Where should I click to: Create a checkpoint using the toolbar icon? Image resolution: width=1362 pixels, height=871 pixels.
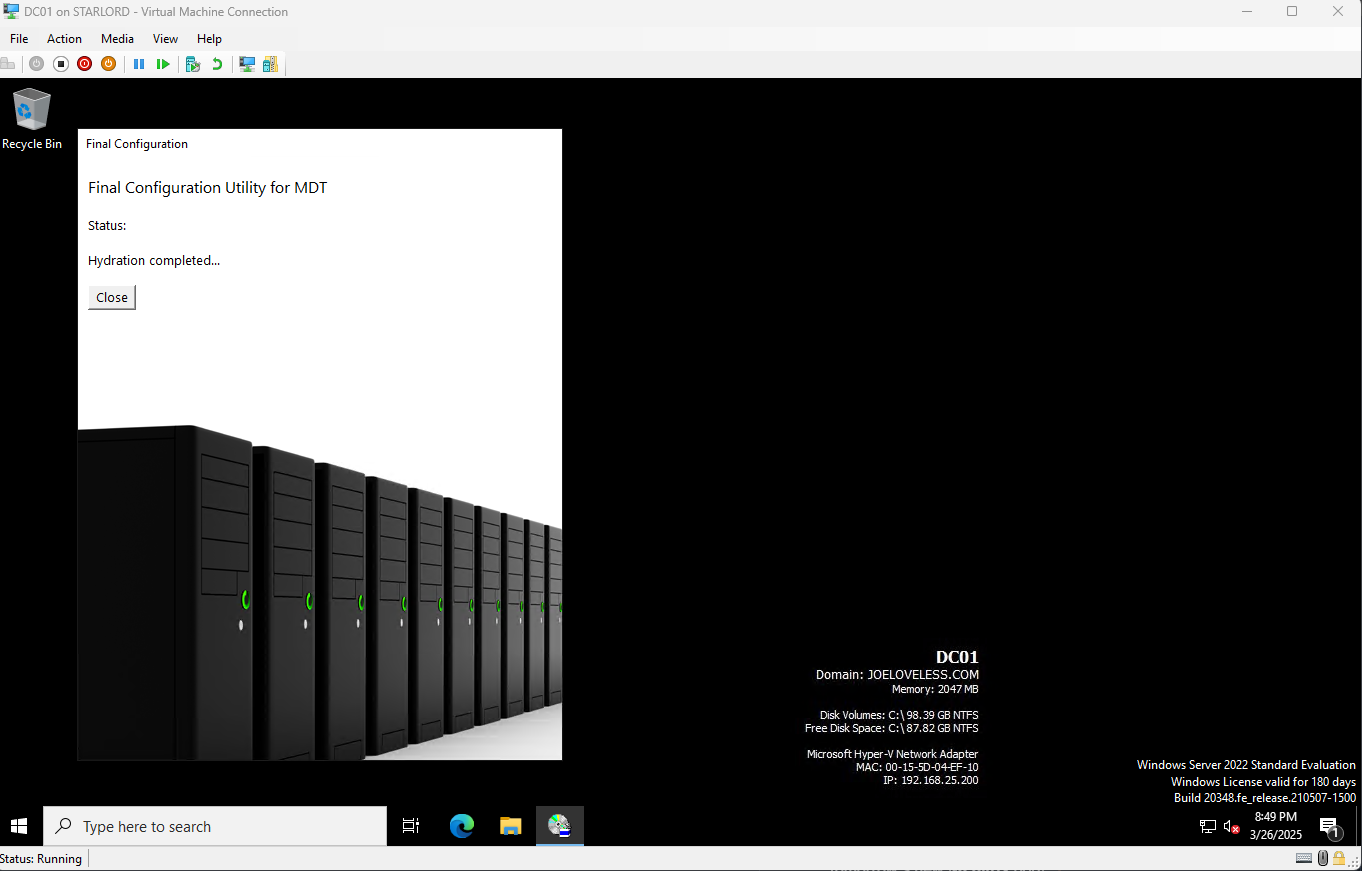[193, 64]
